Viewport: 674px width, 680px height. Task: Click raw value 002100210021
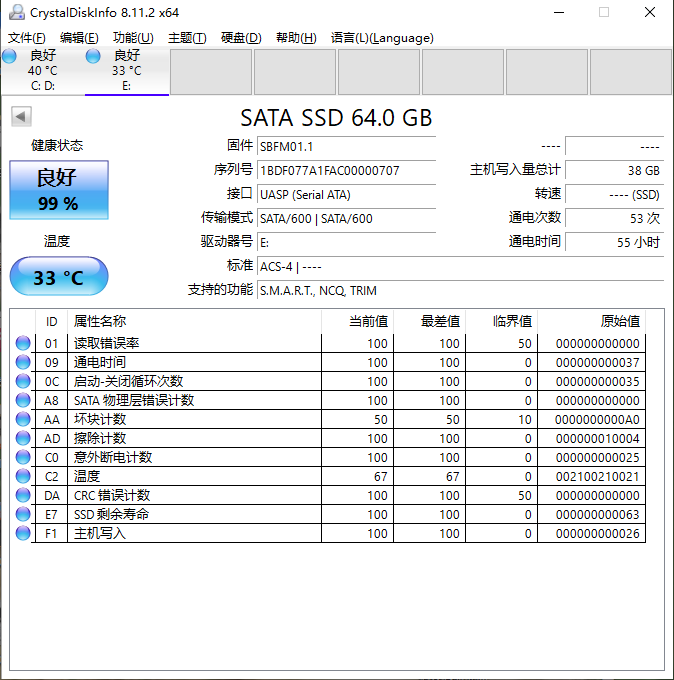[x=598, y=477]
